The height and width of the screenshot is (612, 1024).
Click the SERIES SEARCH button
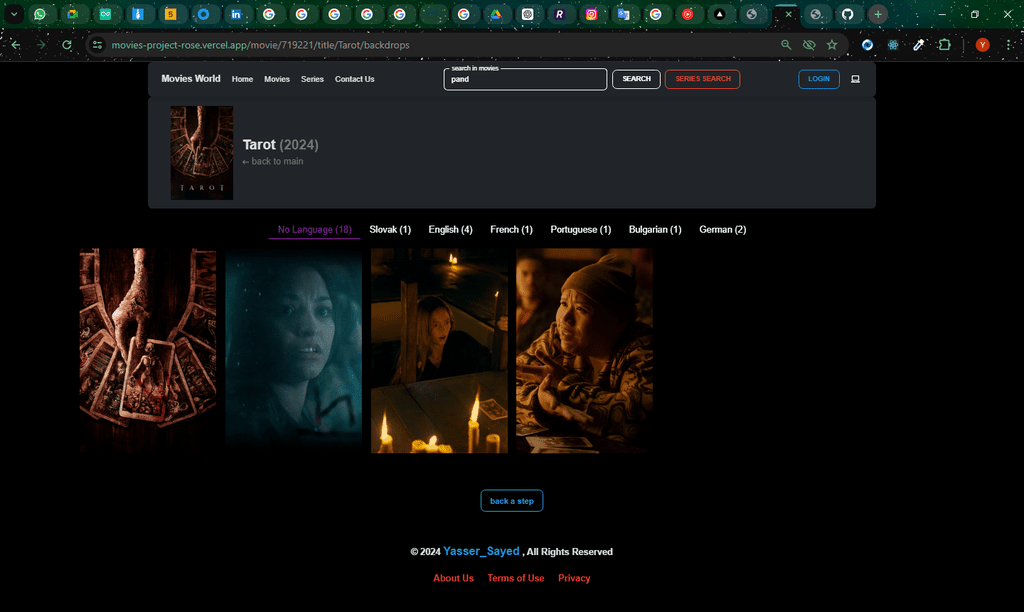pyautogui.click(x=703, y=79)
